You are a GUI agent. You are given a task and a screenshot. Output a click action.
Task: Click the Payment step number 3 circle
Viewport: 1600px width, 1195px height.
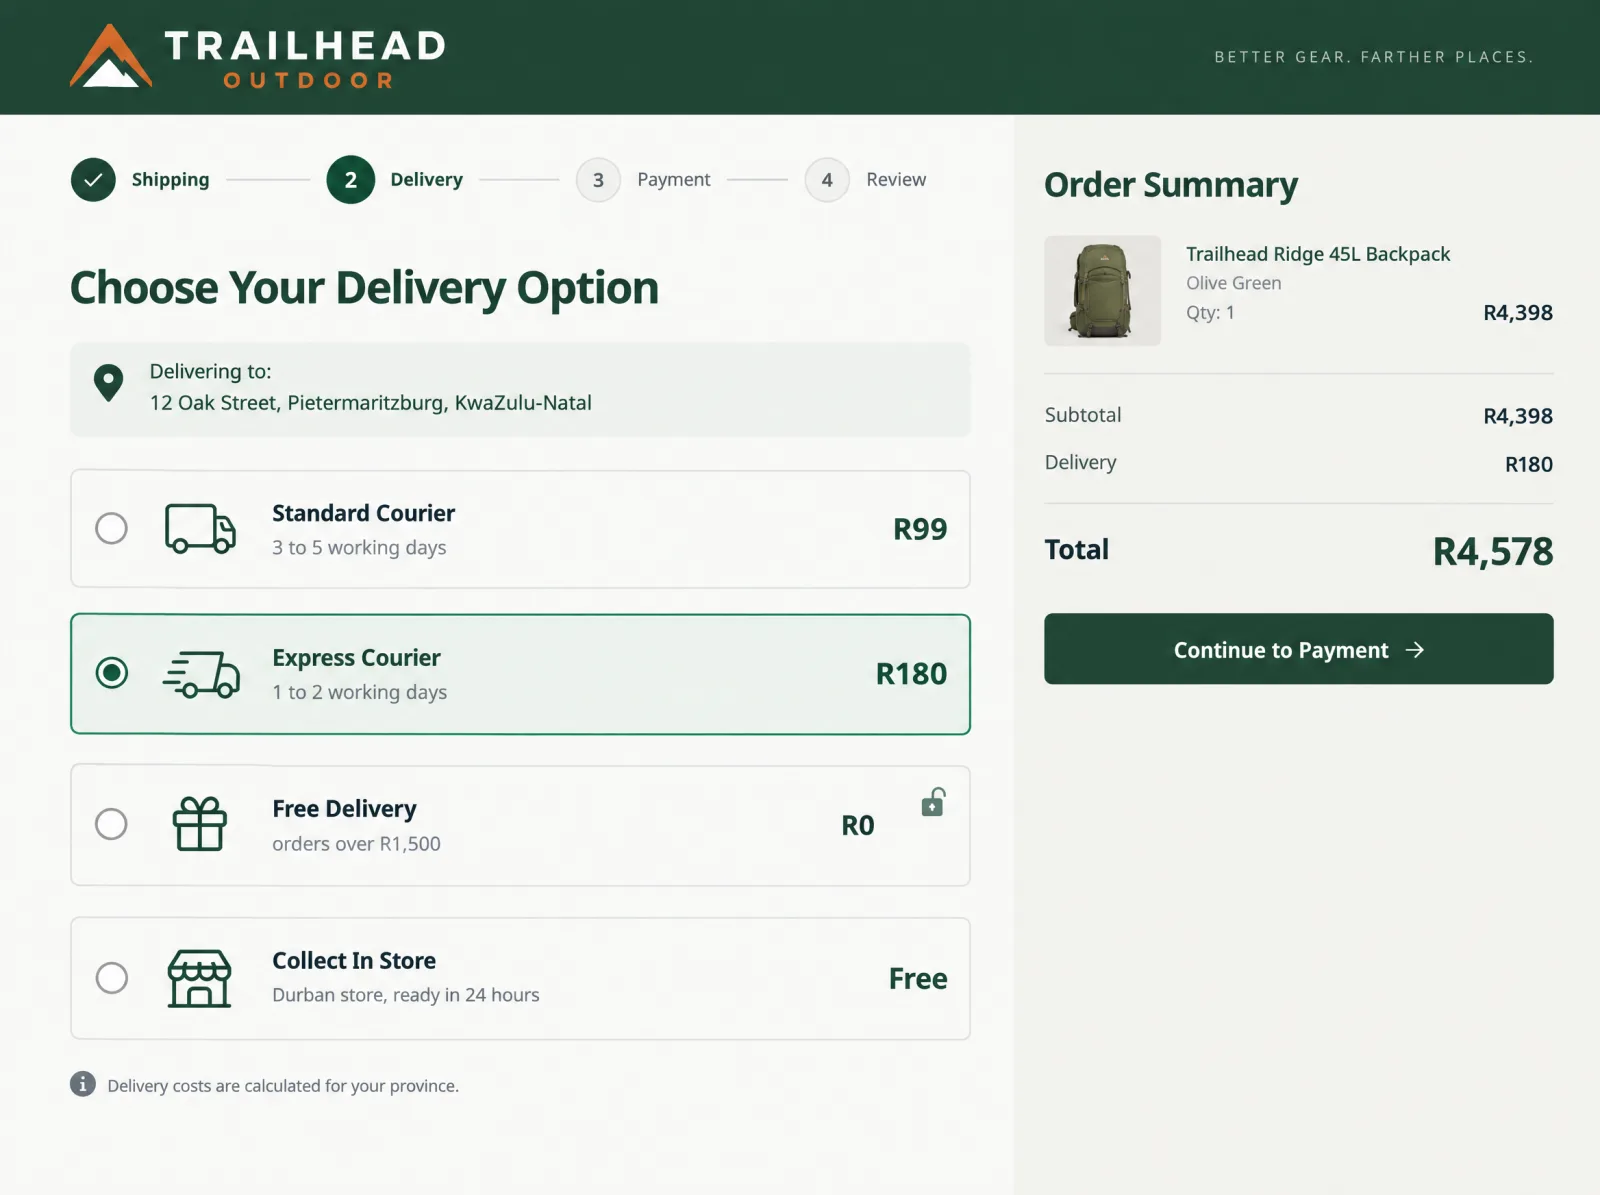coord(598,180)
